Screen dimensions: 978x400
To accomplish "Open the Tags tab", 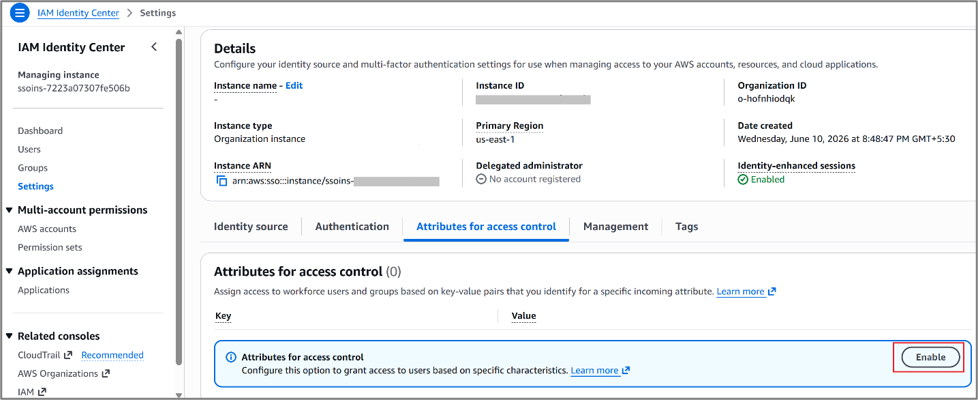I will (687, 227).
